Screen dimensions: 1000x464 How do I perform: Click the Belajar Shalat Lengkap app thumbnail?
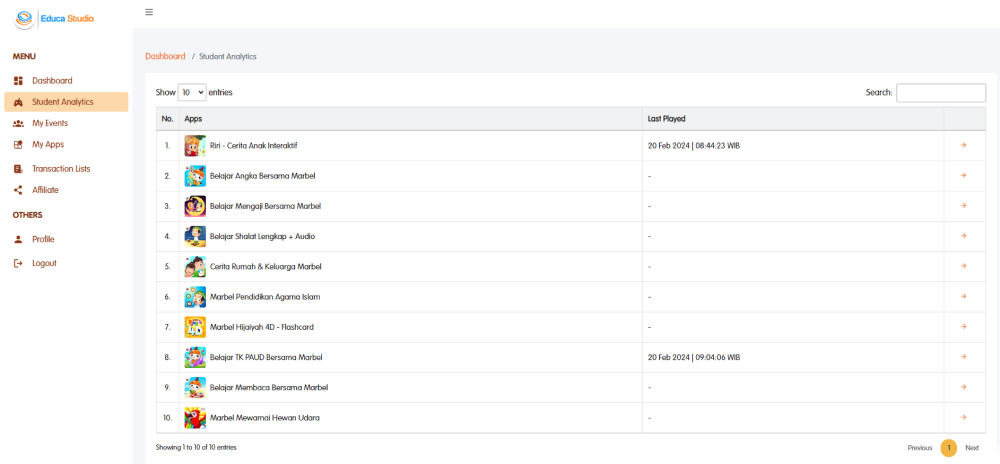coord(195,236)
